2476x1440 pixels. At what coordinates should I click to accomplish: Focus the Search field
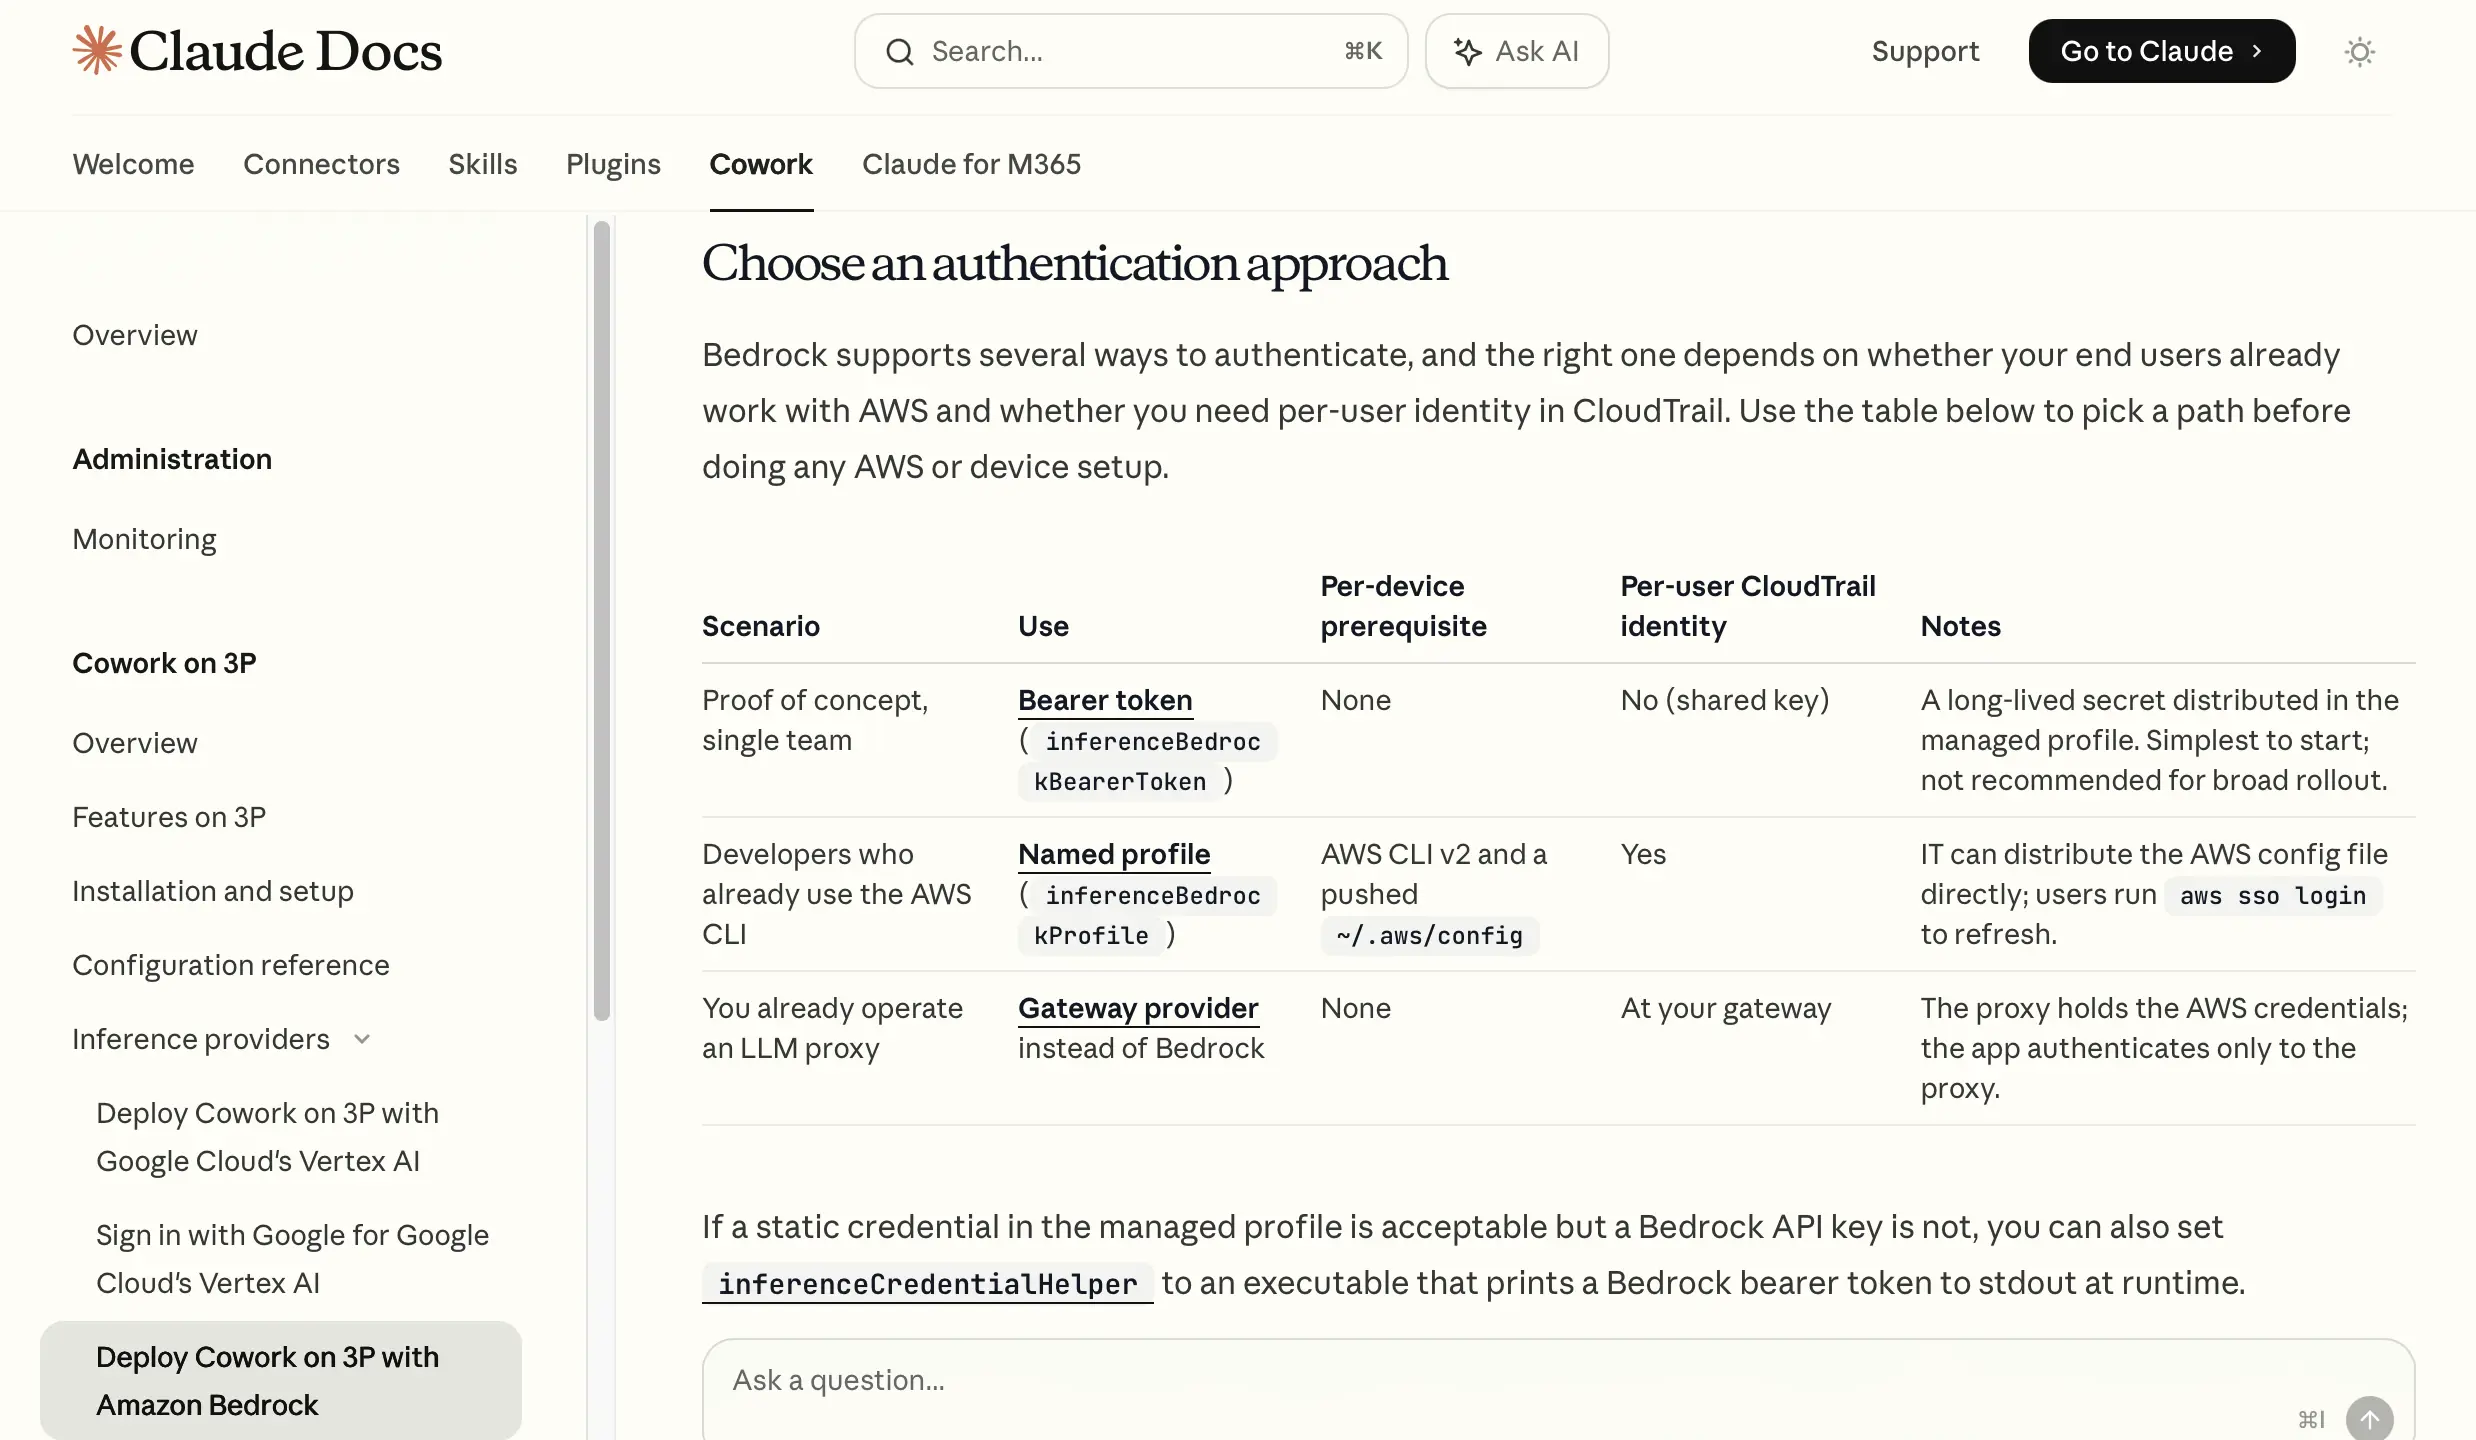click(x=1131, y=51)
